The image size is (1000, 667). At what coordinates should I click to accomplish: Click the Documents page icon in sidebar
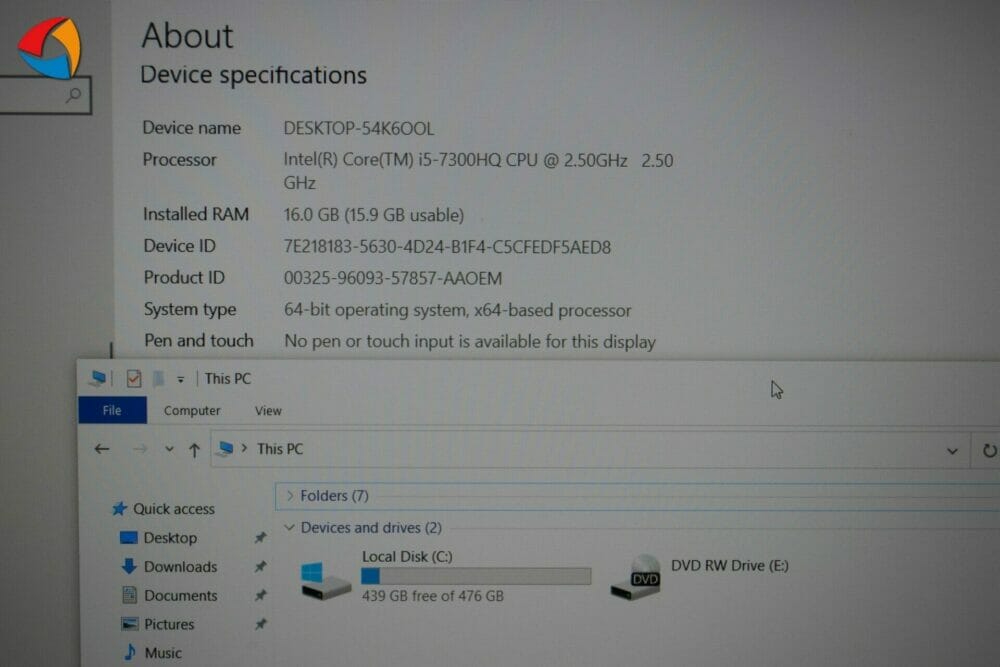[129, 594]
